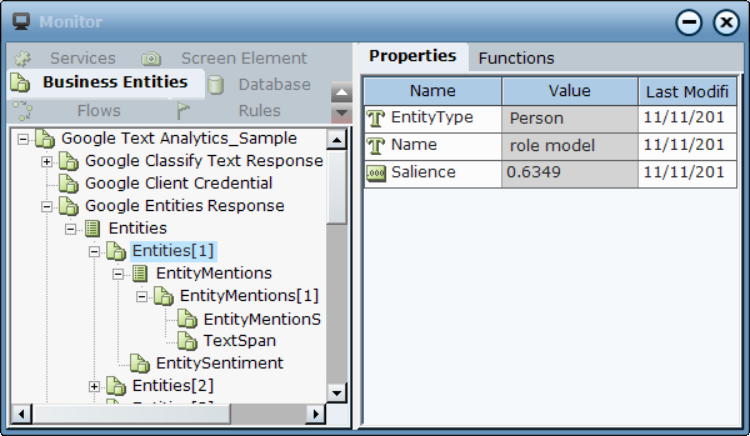Screen dimensions: 750x436
Task: Click the Rules flag icon
Action: (x=184, y=111)
